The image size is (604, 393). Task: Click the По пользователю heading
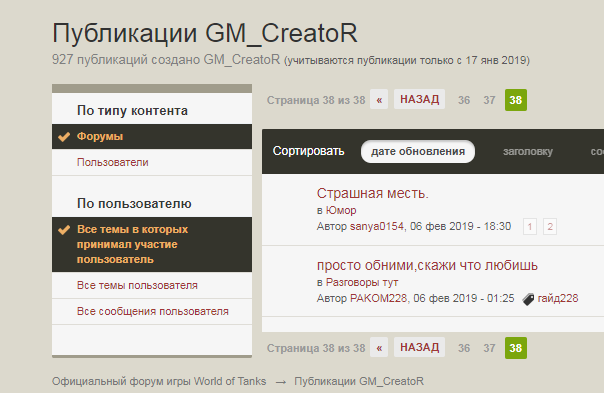134,203
